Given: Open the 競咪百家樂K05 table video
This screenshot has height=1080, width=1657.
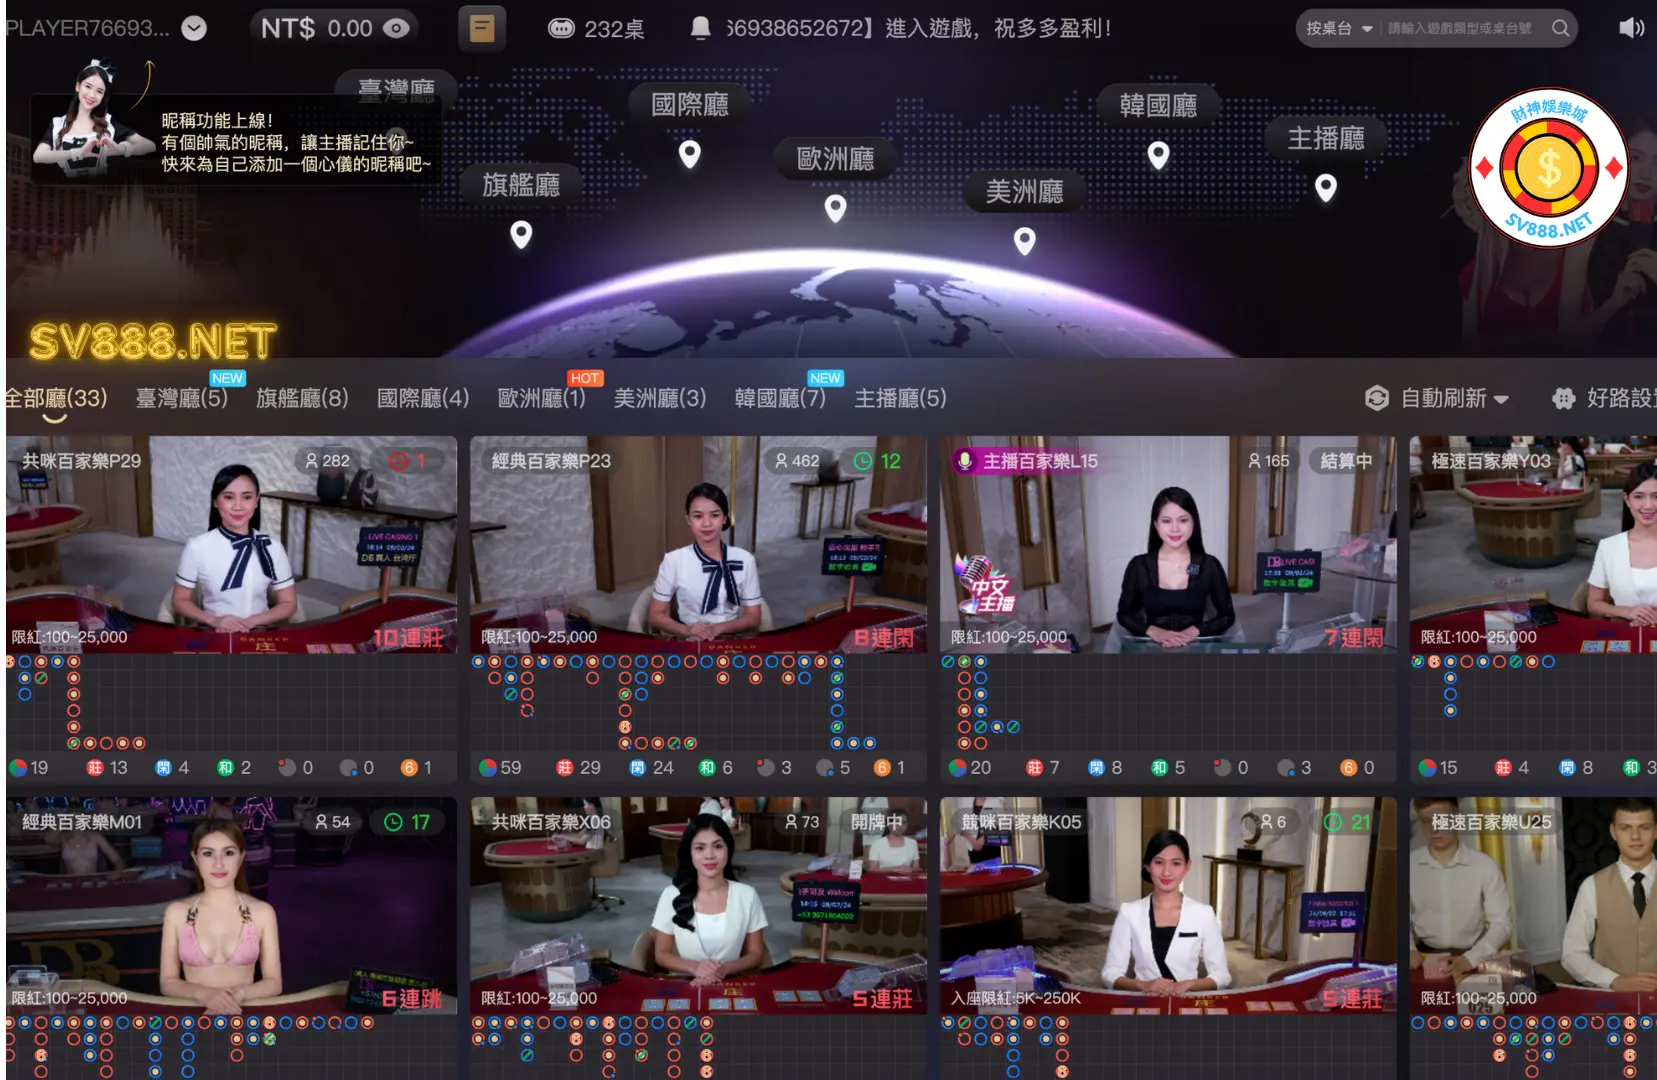Looking at the screenshot, I should [x=1168, y=906].
